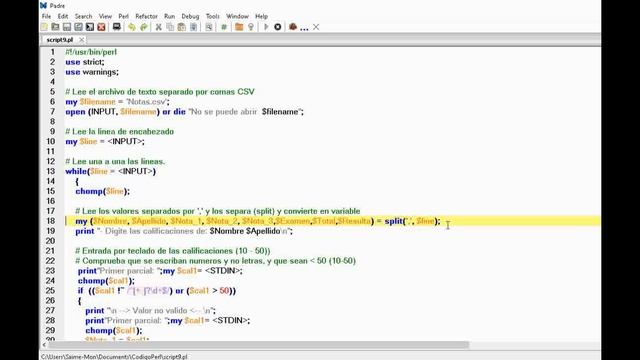Open the File menu
This screenshot has height=360, width=640.
(x=46, y=16)
